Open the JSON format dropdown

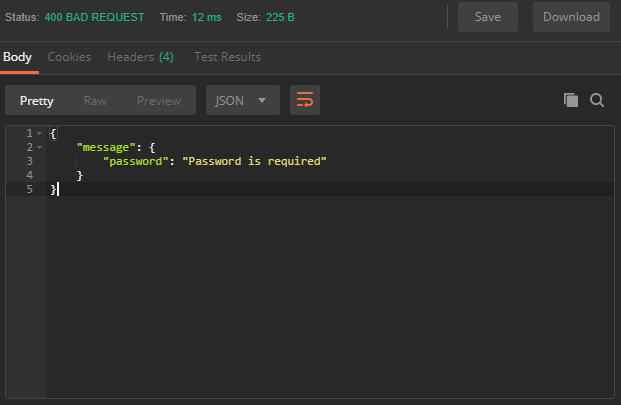pyautogui.click(x=243, y=100)
